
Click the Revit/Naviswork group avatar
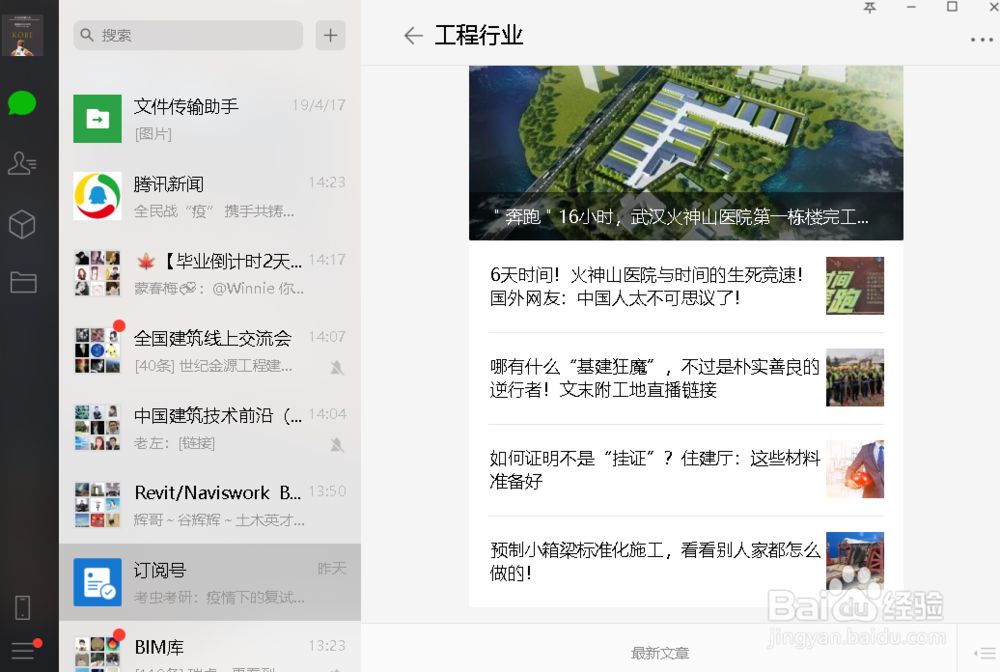point(98,504)
